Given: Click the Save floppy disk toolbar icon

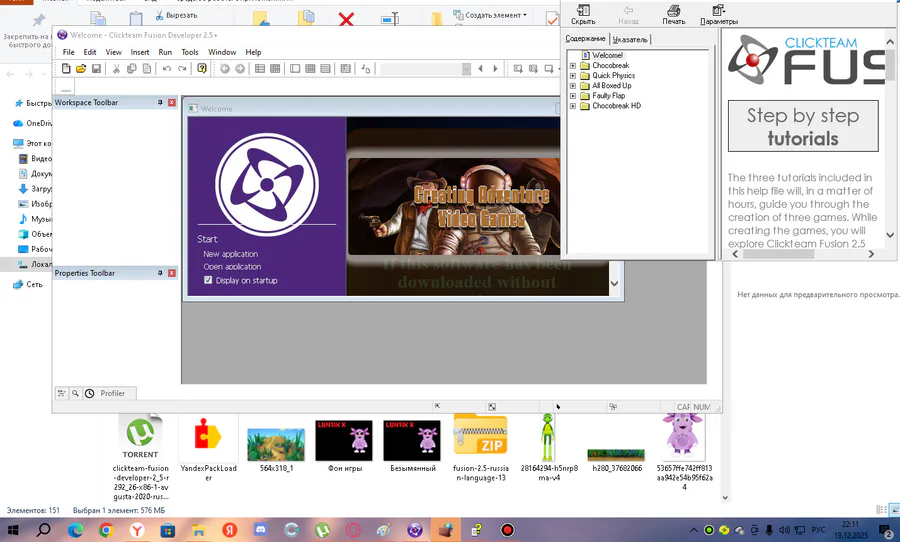Looking at the screenshot, I should pos(96,69).
